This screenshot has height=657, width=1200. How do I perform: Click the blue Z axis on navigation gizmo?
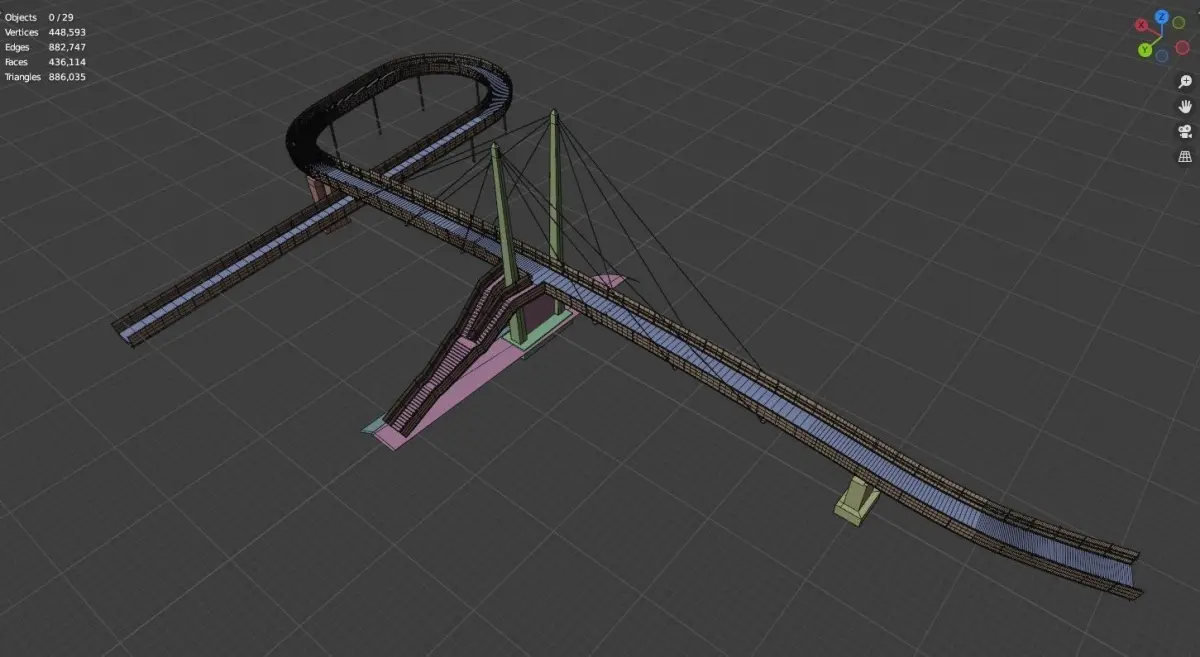(1162, 17)
